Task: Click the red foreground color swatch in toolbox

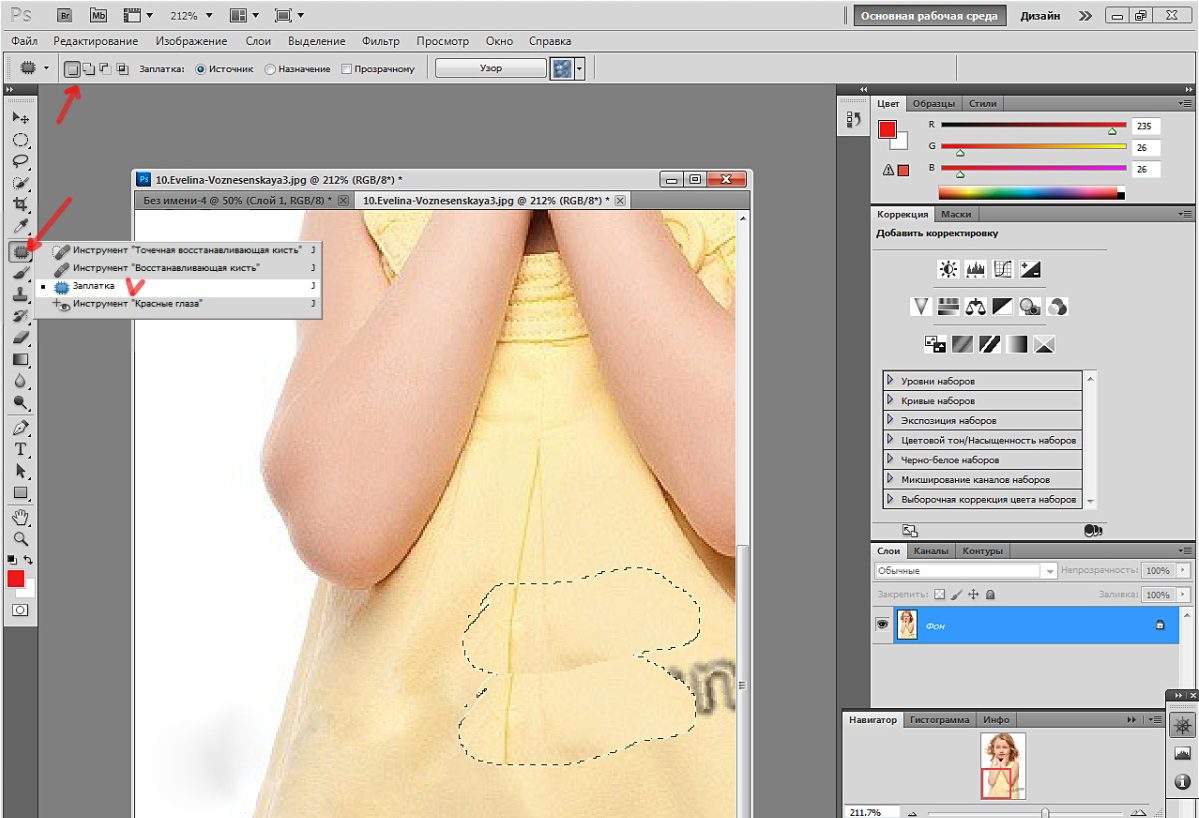Action: coord(15,579)
